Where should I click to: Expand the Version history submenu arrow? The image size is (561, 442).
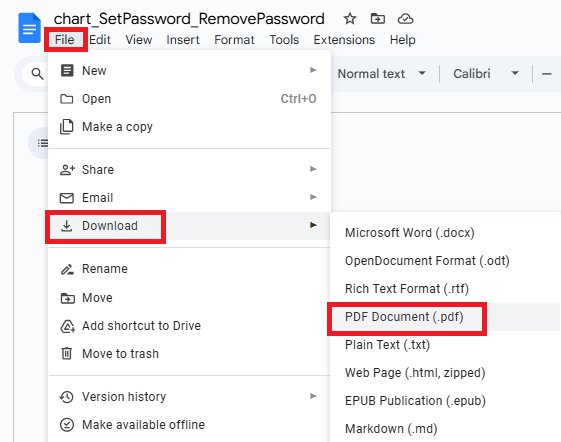click(x=313, y=396)
